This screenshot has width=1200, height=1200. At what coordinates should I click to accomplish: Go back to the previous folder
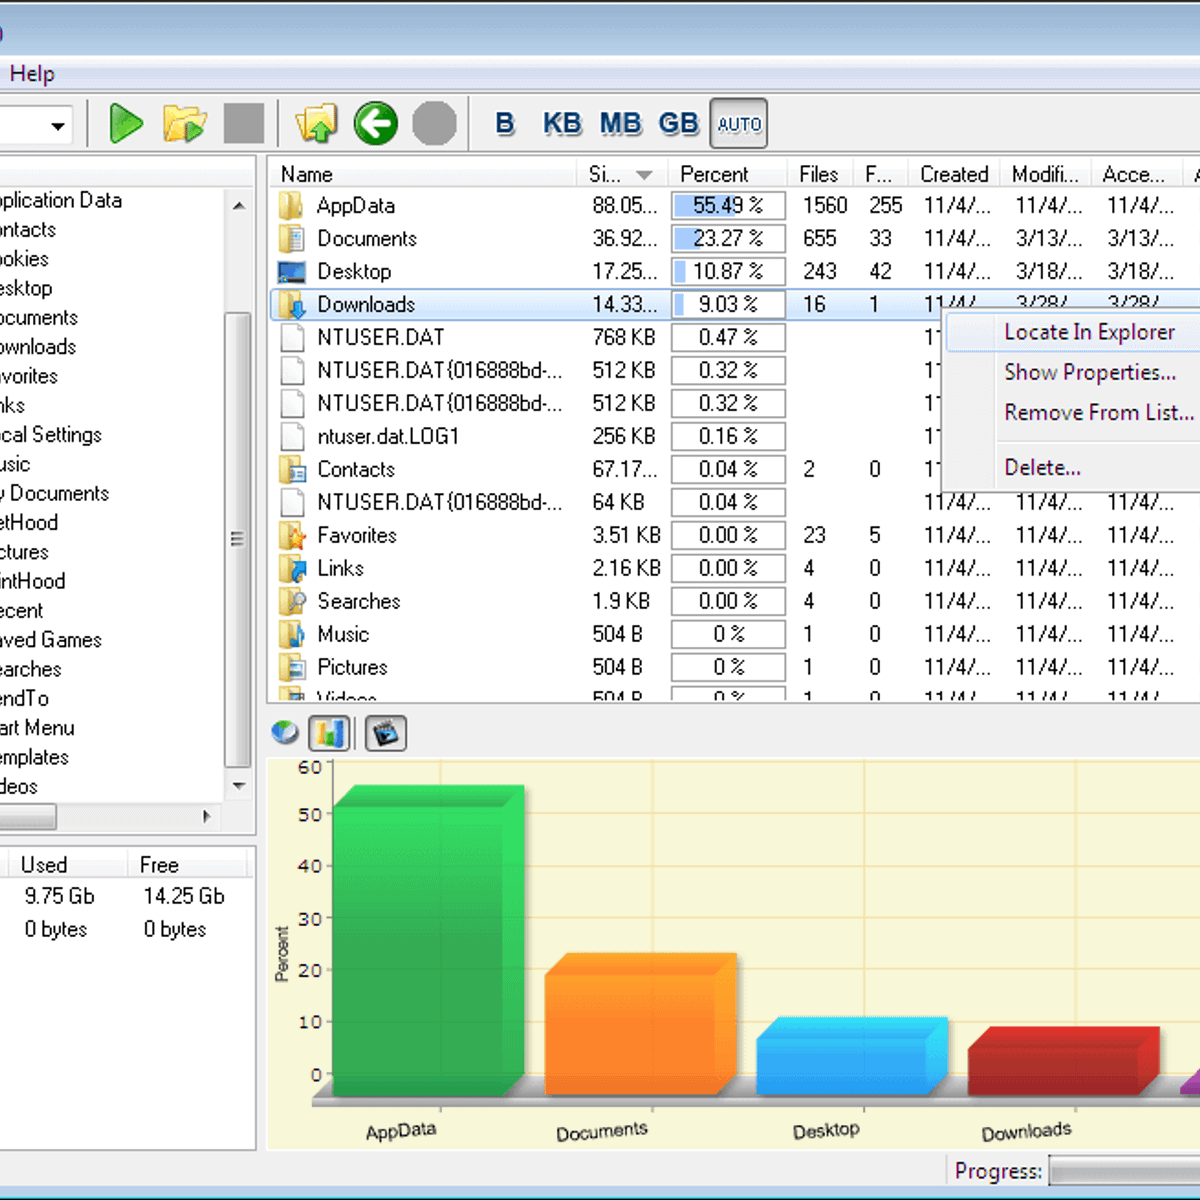tap(375, 123)
